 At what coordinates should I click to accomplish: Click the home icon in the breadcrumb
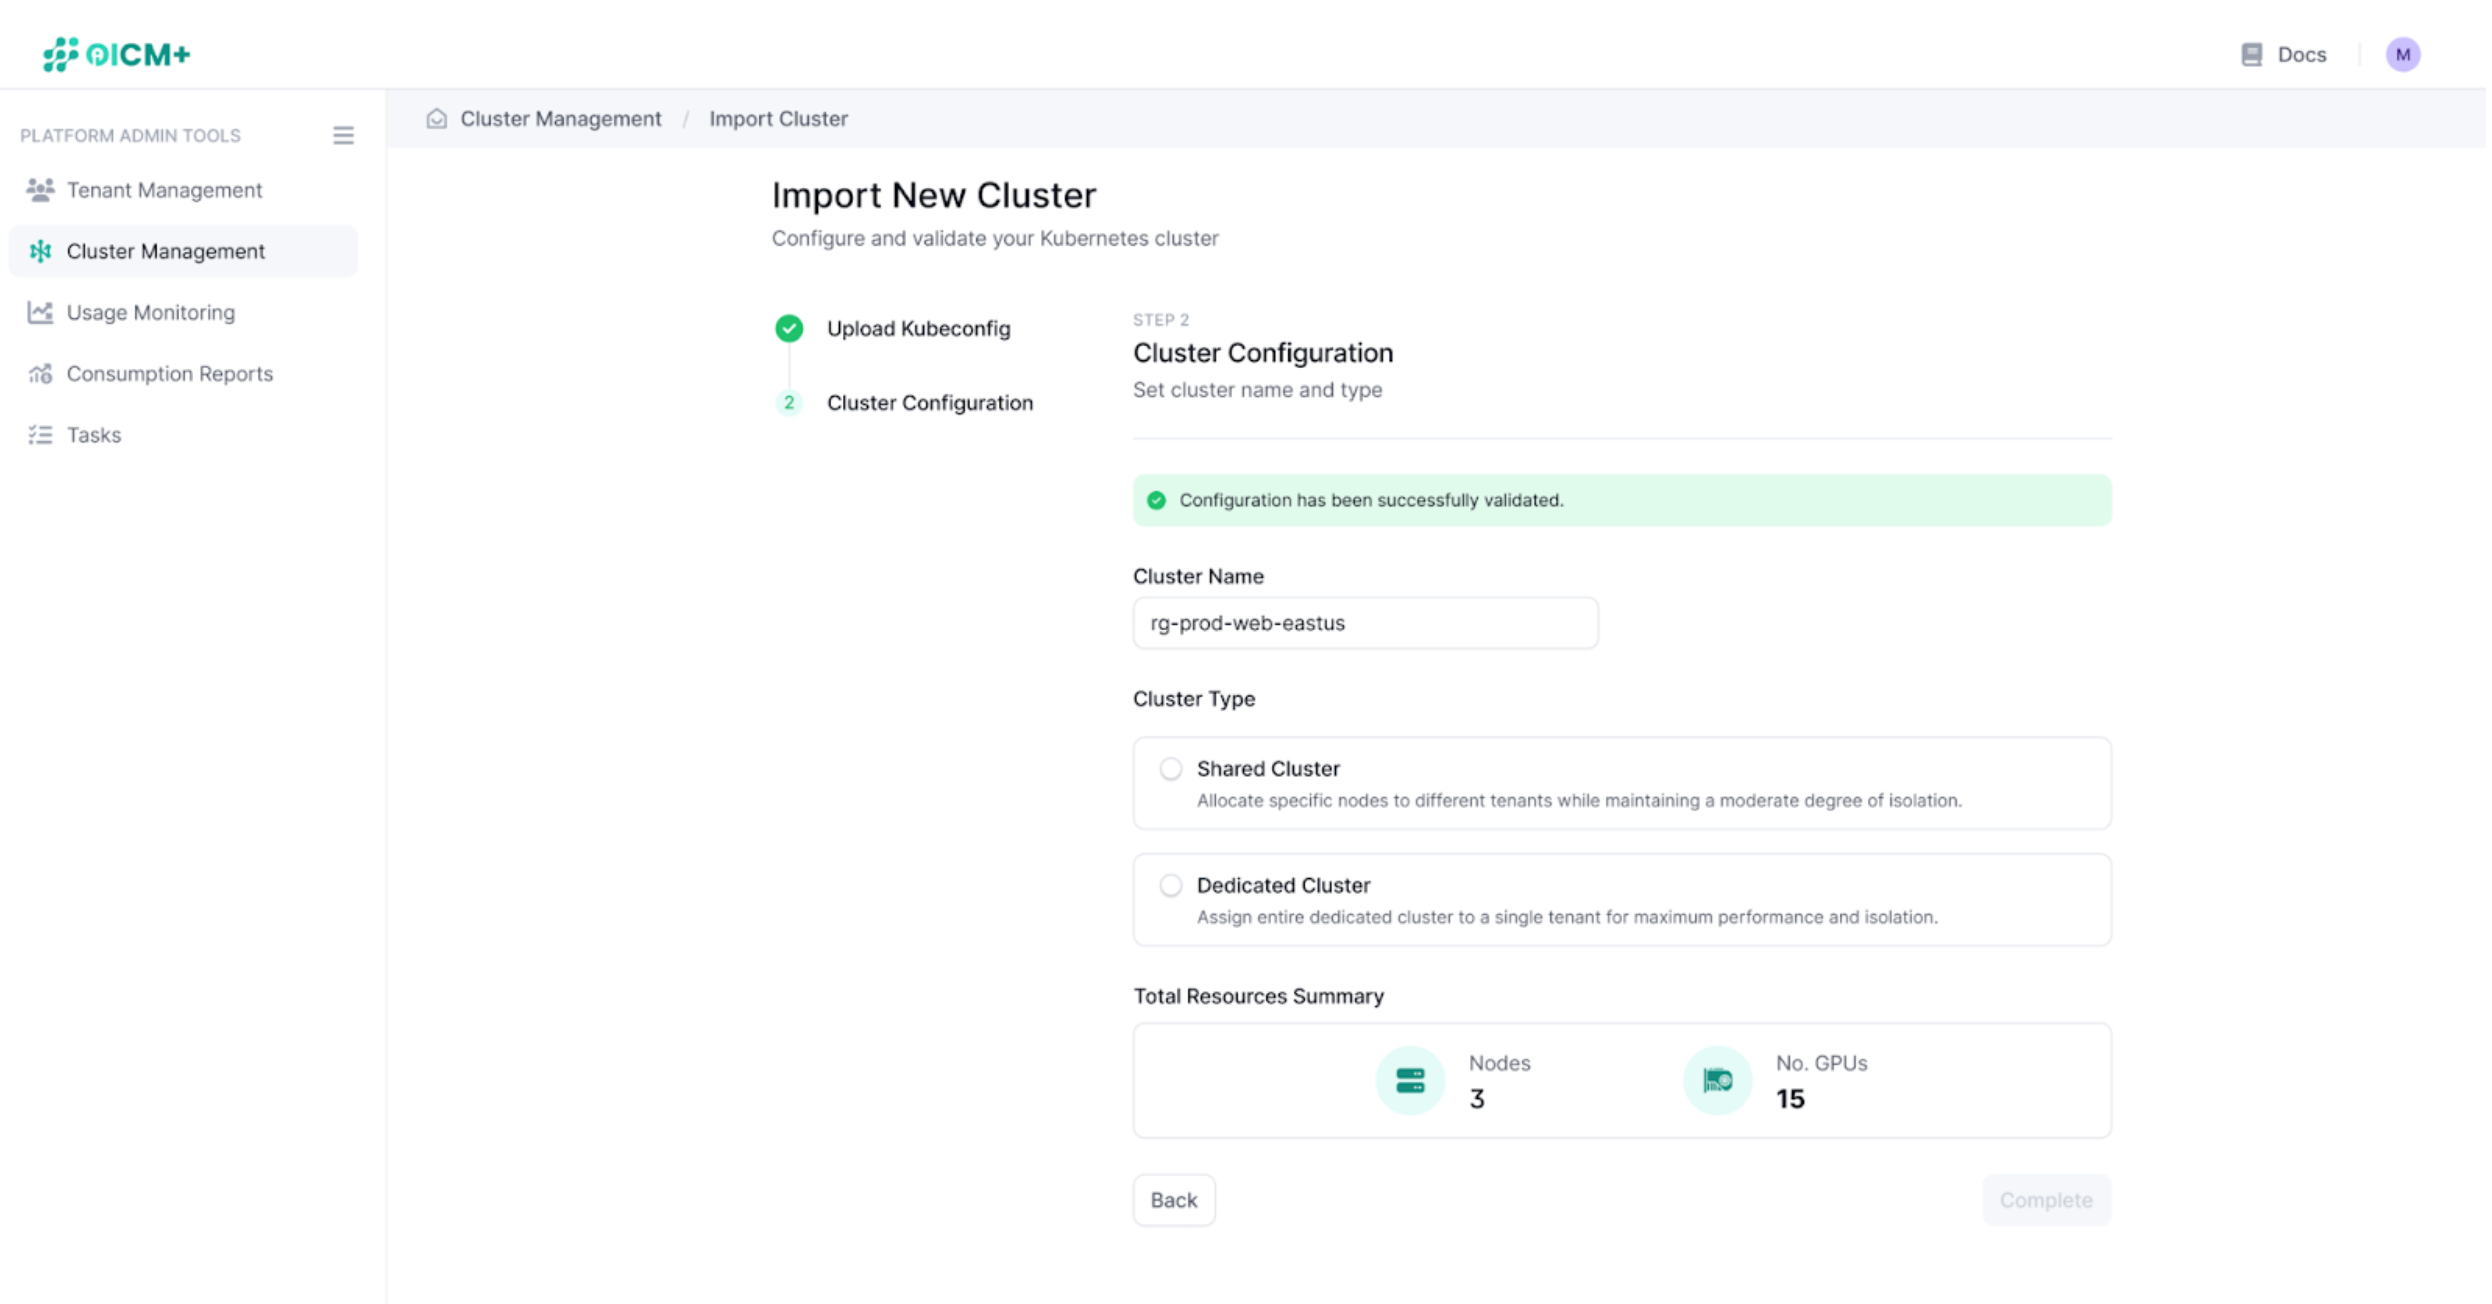tap(437, 117)
